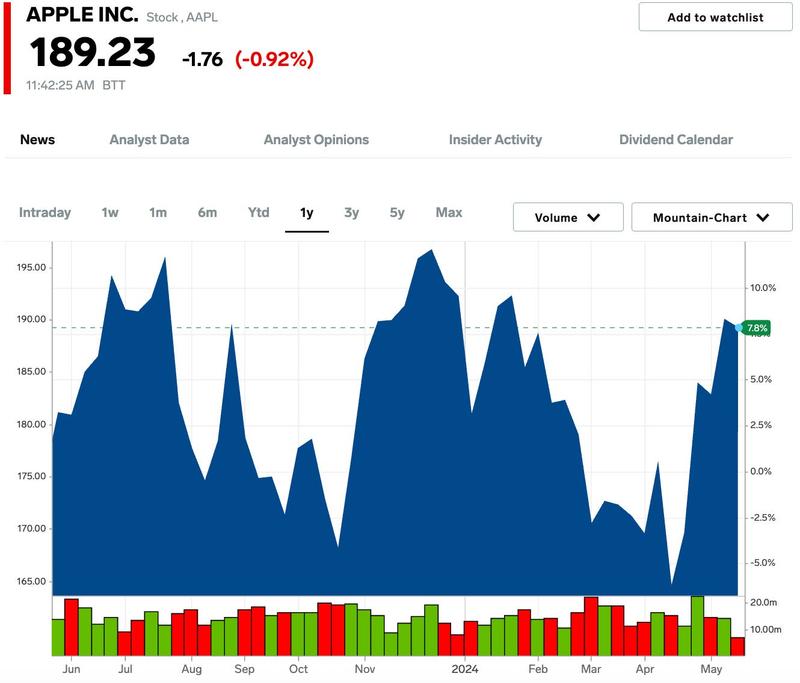Select the Ytd chart range

(x=258, y=212)
